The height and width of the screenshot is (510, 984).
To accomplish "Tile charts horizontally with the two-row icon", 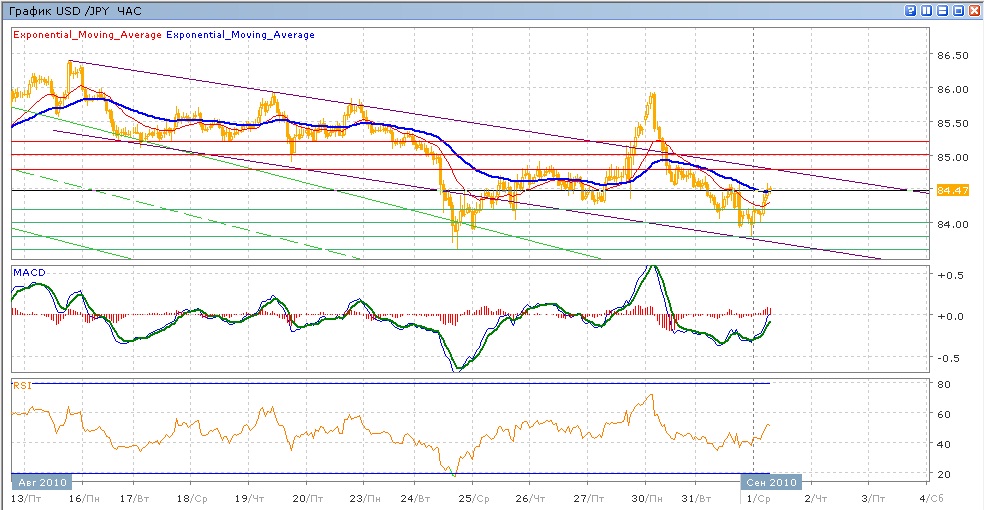I will (x=942, y=10).
